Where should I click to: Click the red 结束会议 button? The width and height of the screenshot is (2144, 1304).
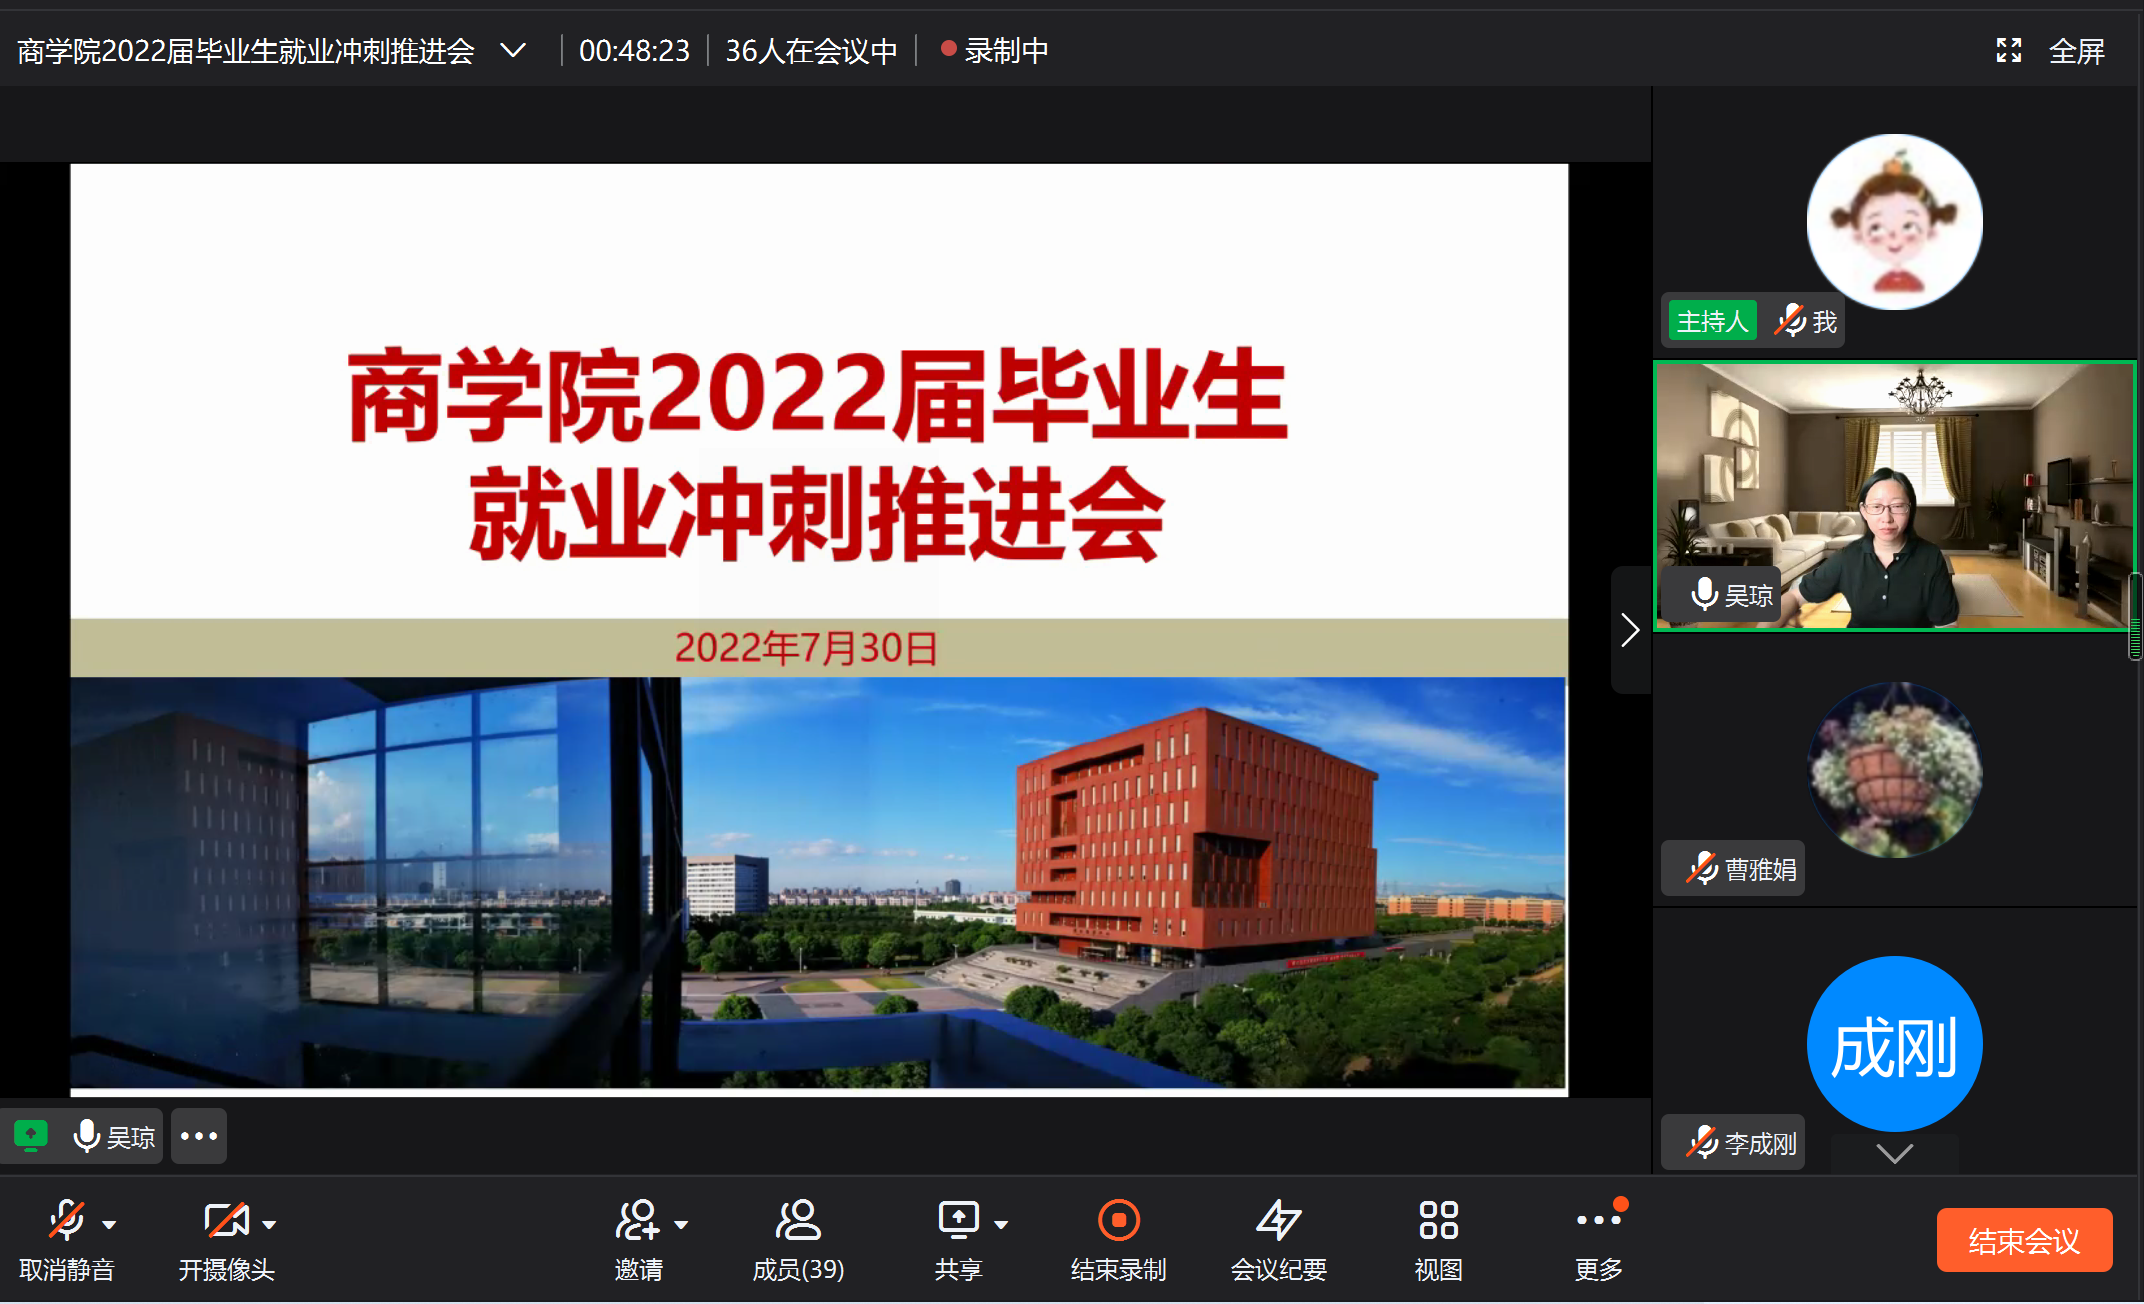coord(2024,1241)
